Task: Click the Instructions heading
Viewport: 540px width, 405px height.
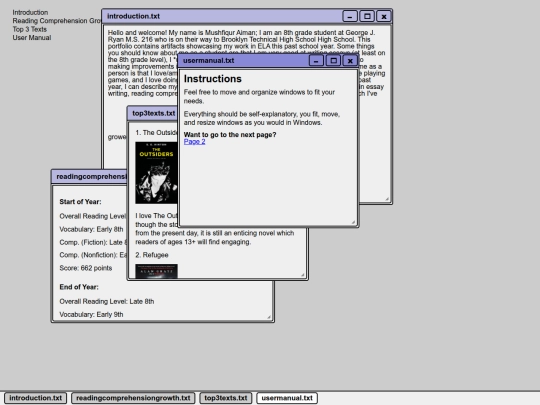Action: (212, 79)
